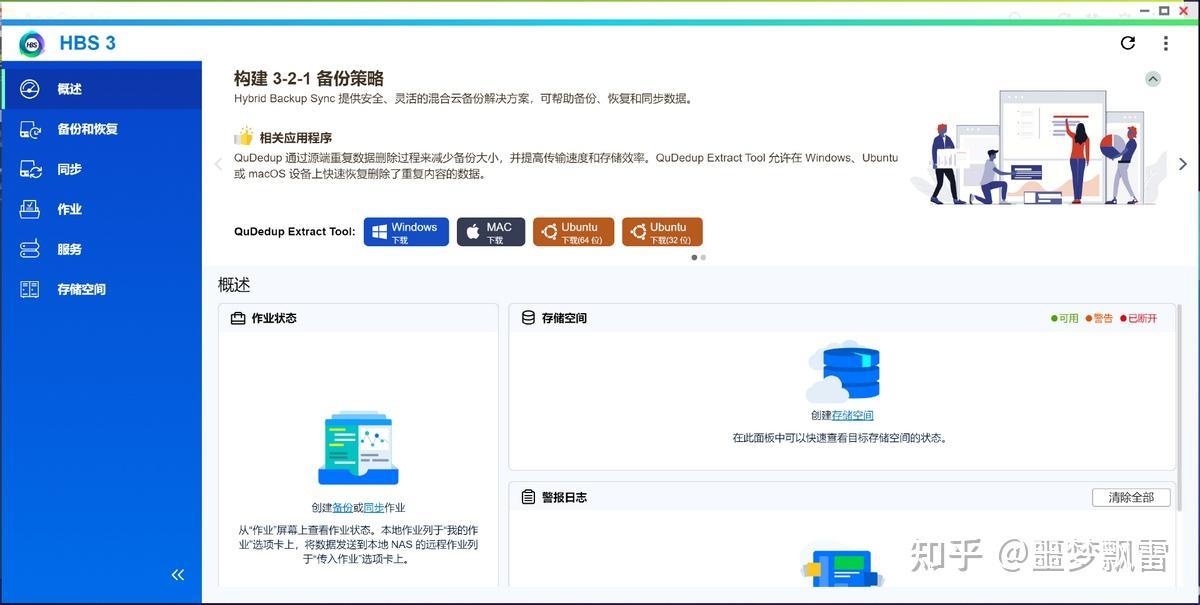Go to previous banner slide
Screen dimensions: 1200x605
(218, 163)
